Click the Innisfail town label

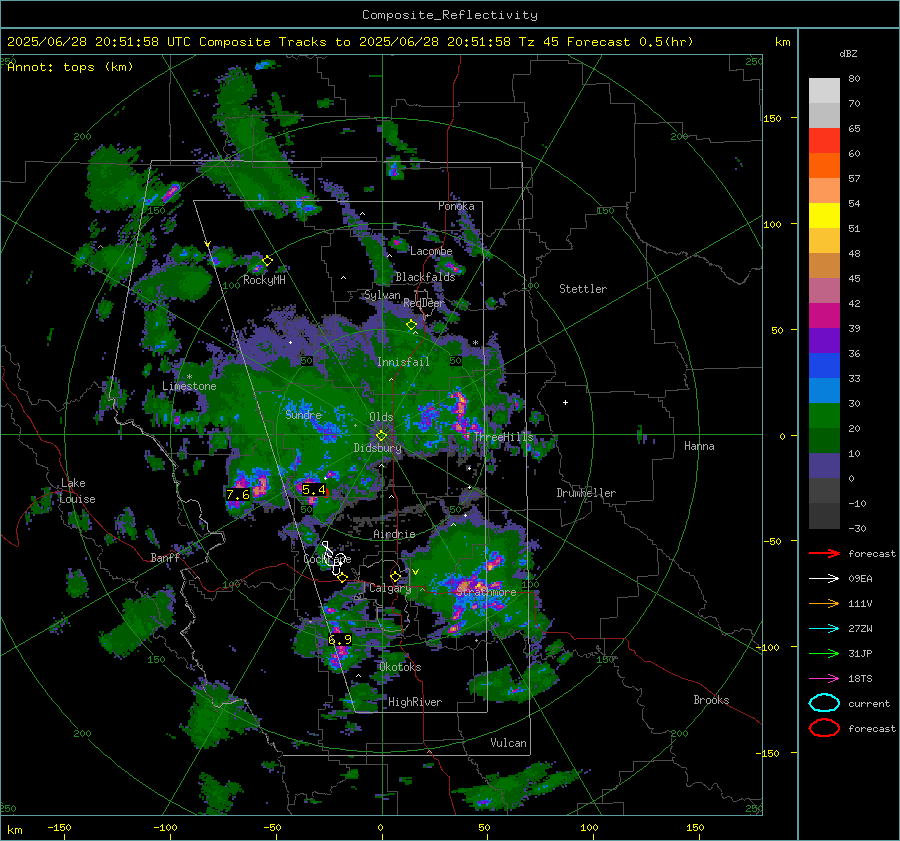coord(403,362)
